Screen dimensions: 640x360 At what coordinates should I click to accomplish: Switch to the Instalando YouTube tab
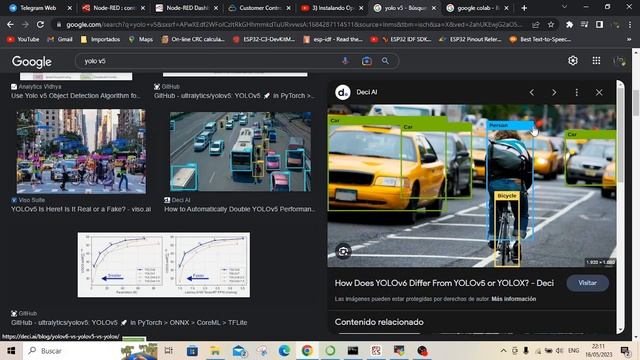(x=333, y=8)
